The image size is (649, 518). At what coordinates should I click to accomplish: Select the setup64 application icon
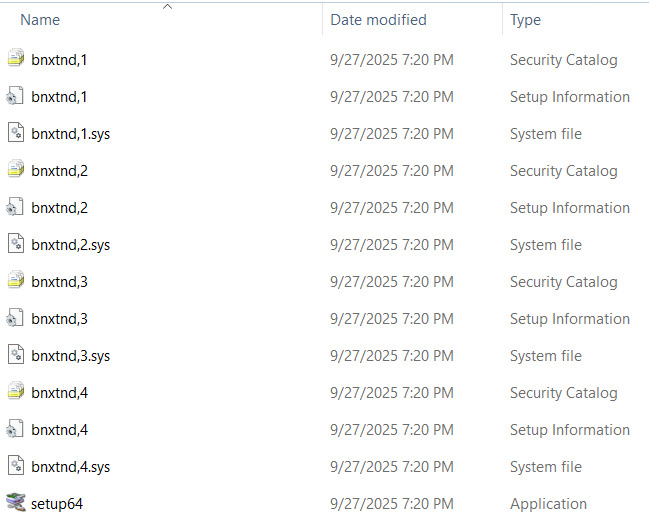tap(15, 503)
